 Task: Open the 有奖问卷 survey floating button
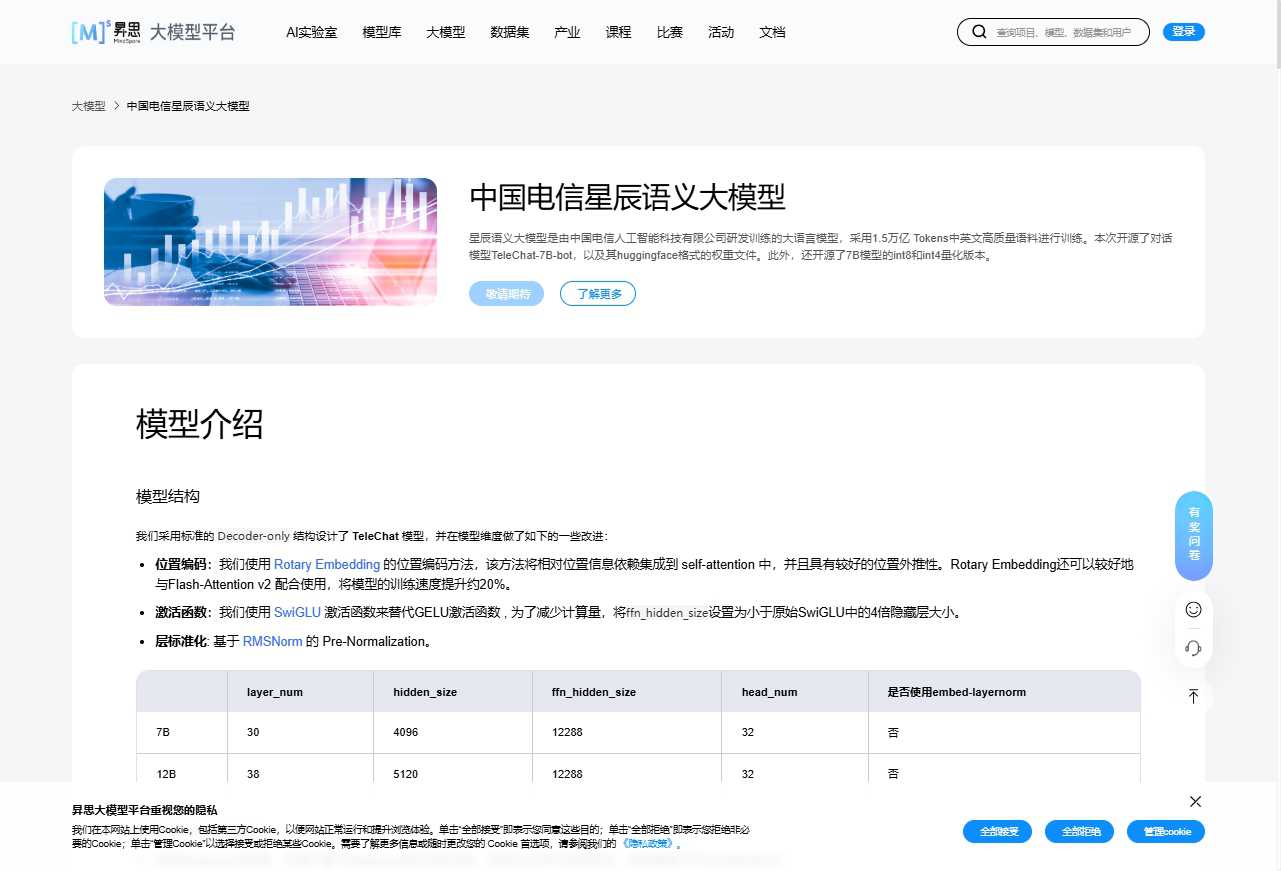(1193, 535)
